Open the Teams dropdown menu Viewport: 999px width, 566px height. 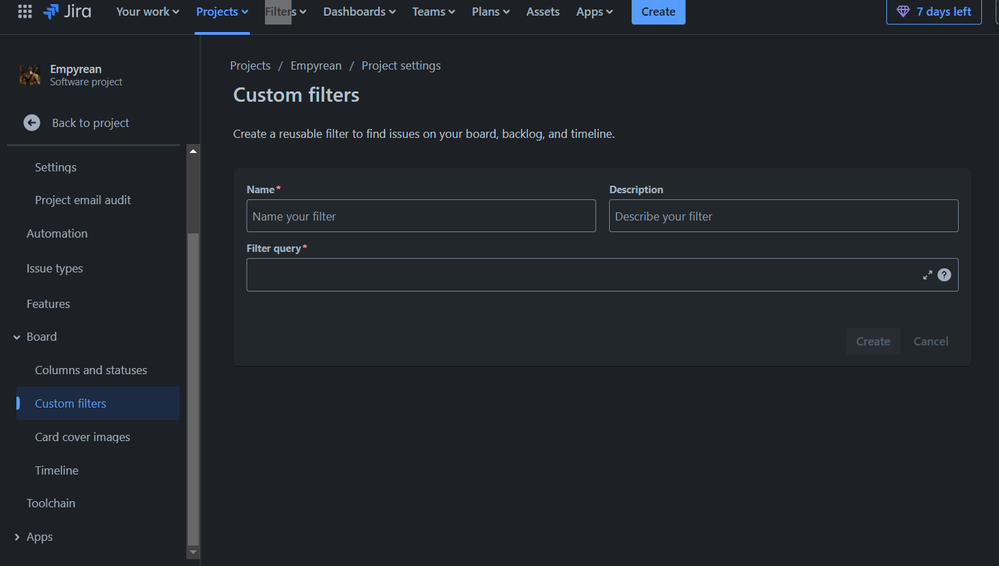point(433,11)
